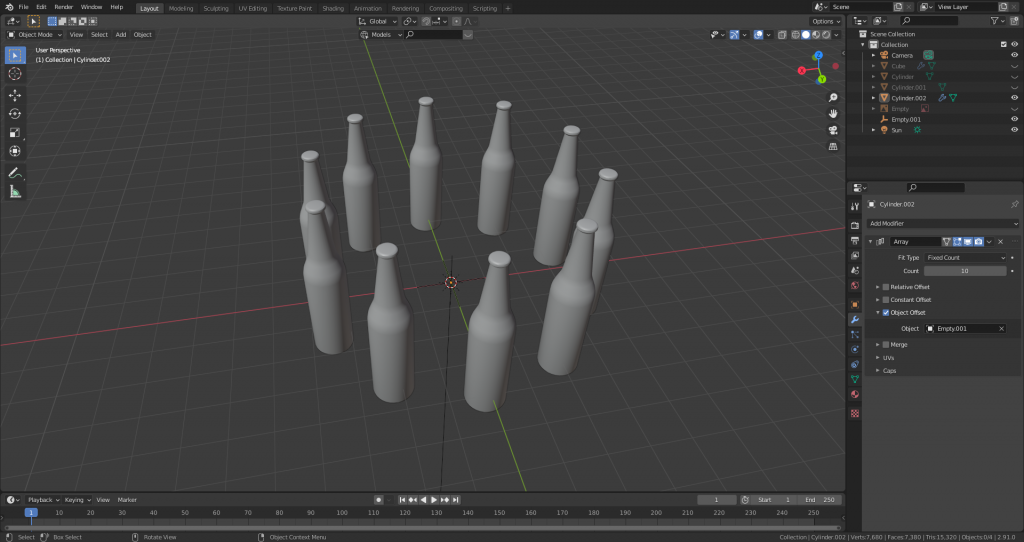1024x542 pixels.
Task: Remove the Array modifier with X
Action: pyautogui.click(x=1000, y=242)
